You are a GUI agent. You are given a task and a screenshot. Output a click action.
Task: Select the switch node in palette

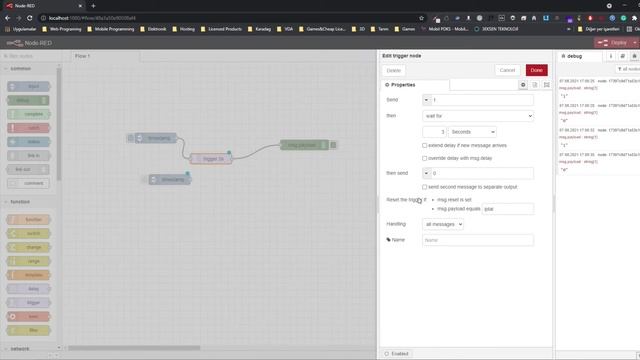pos(29,233)
